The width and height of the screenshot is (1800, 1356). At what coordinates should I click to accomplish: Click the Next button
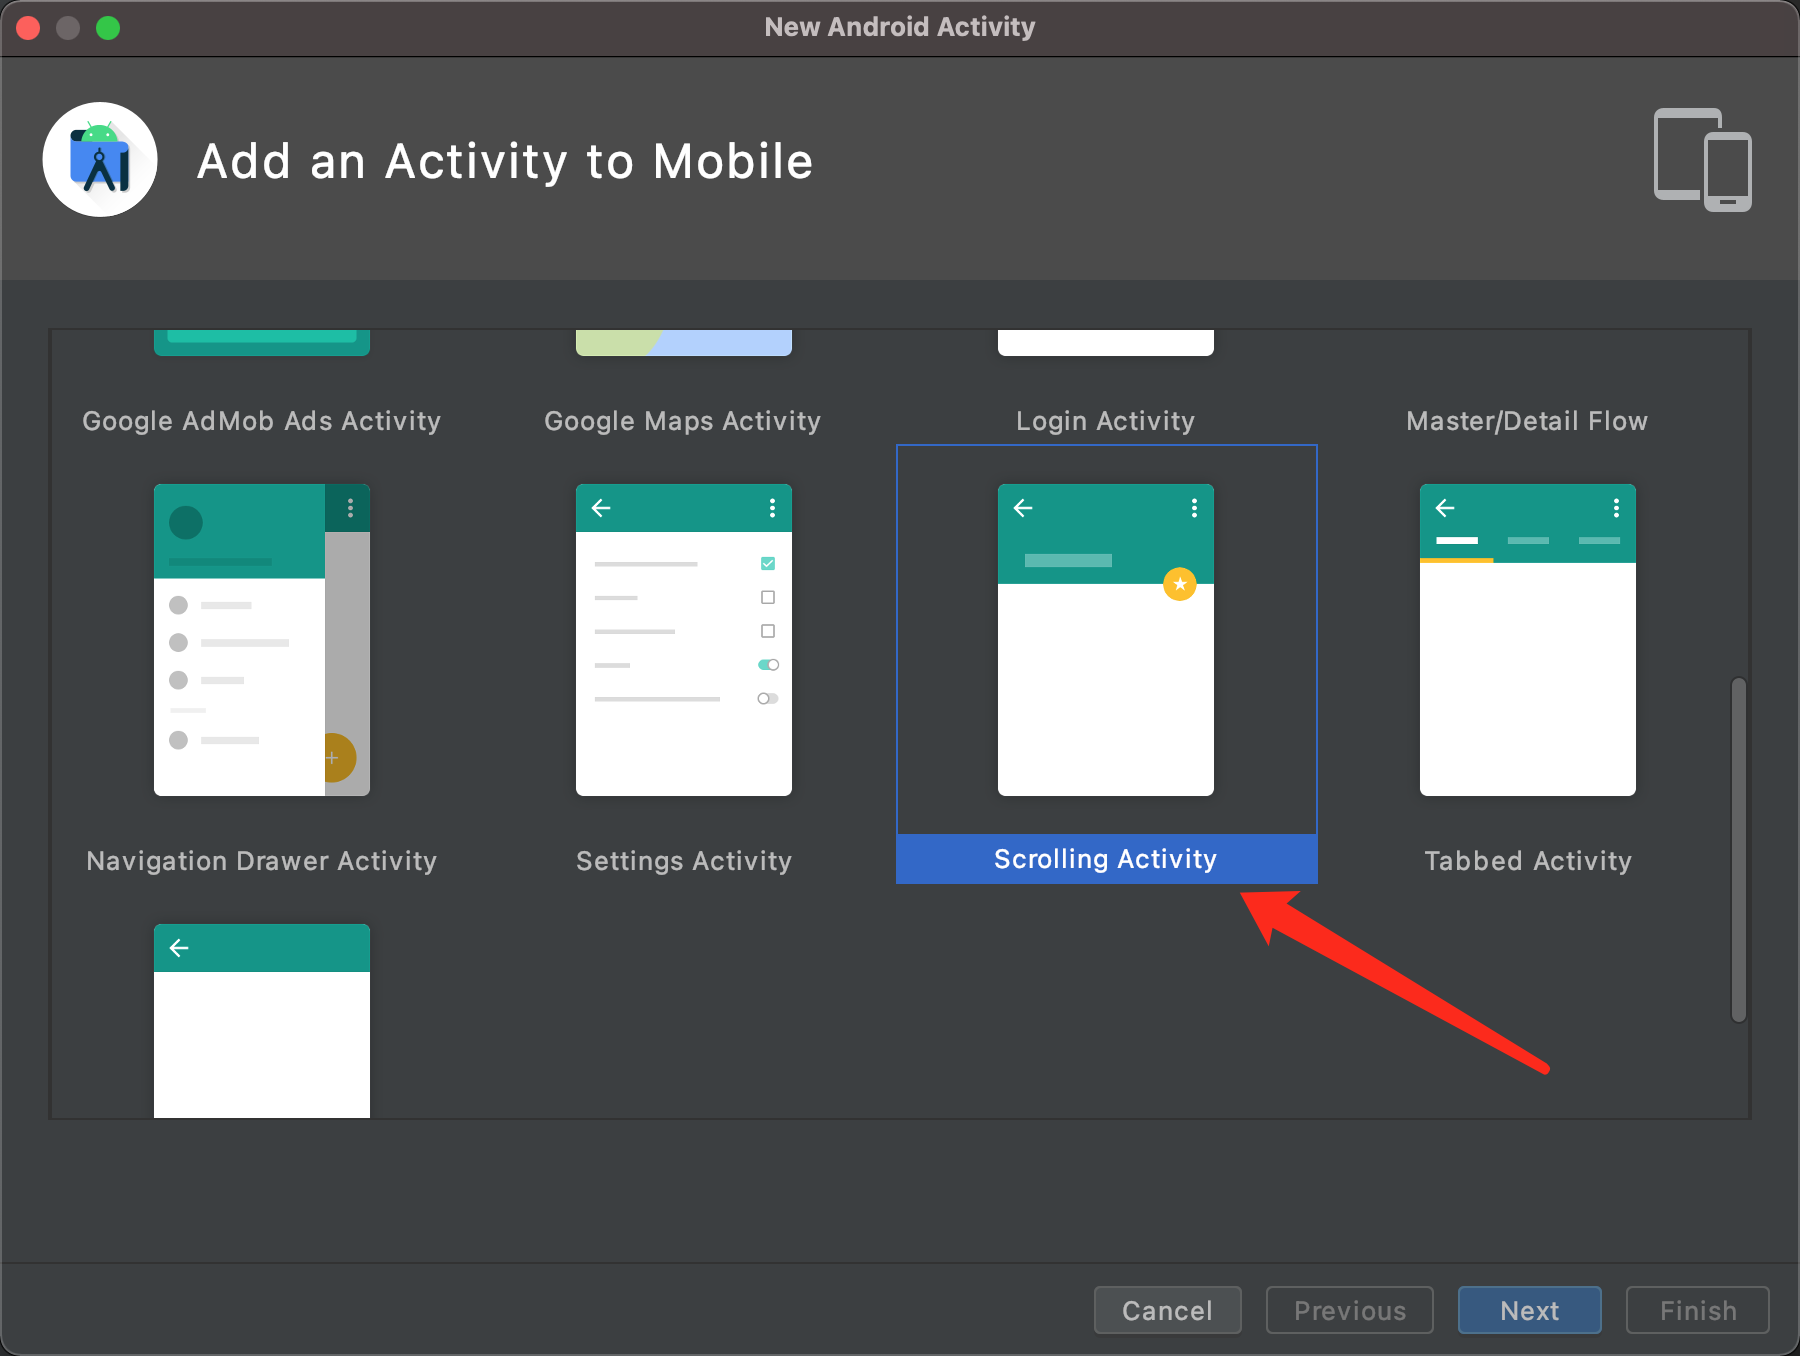point(1528,1310)
